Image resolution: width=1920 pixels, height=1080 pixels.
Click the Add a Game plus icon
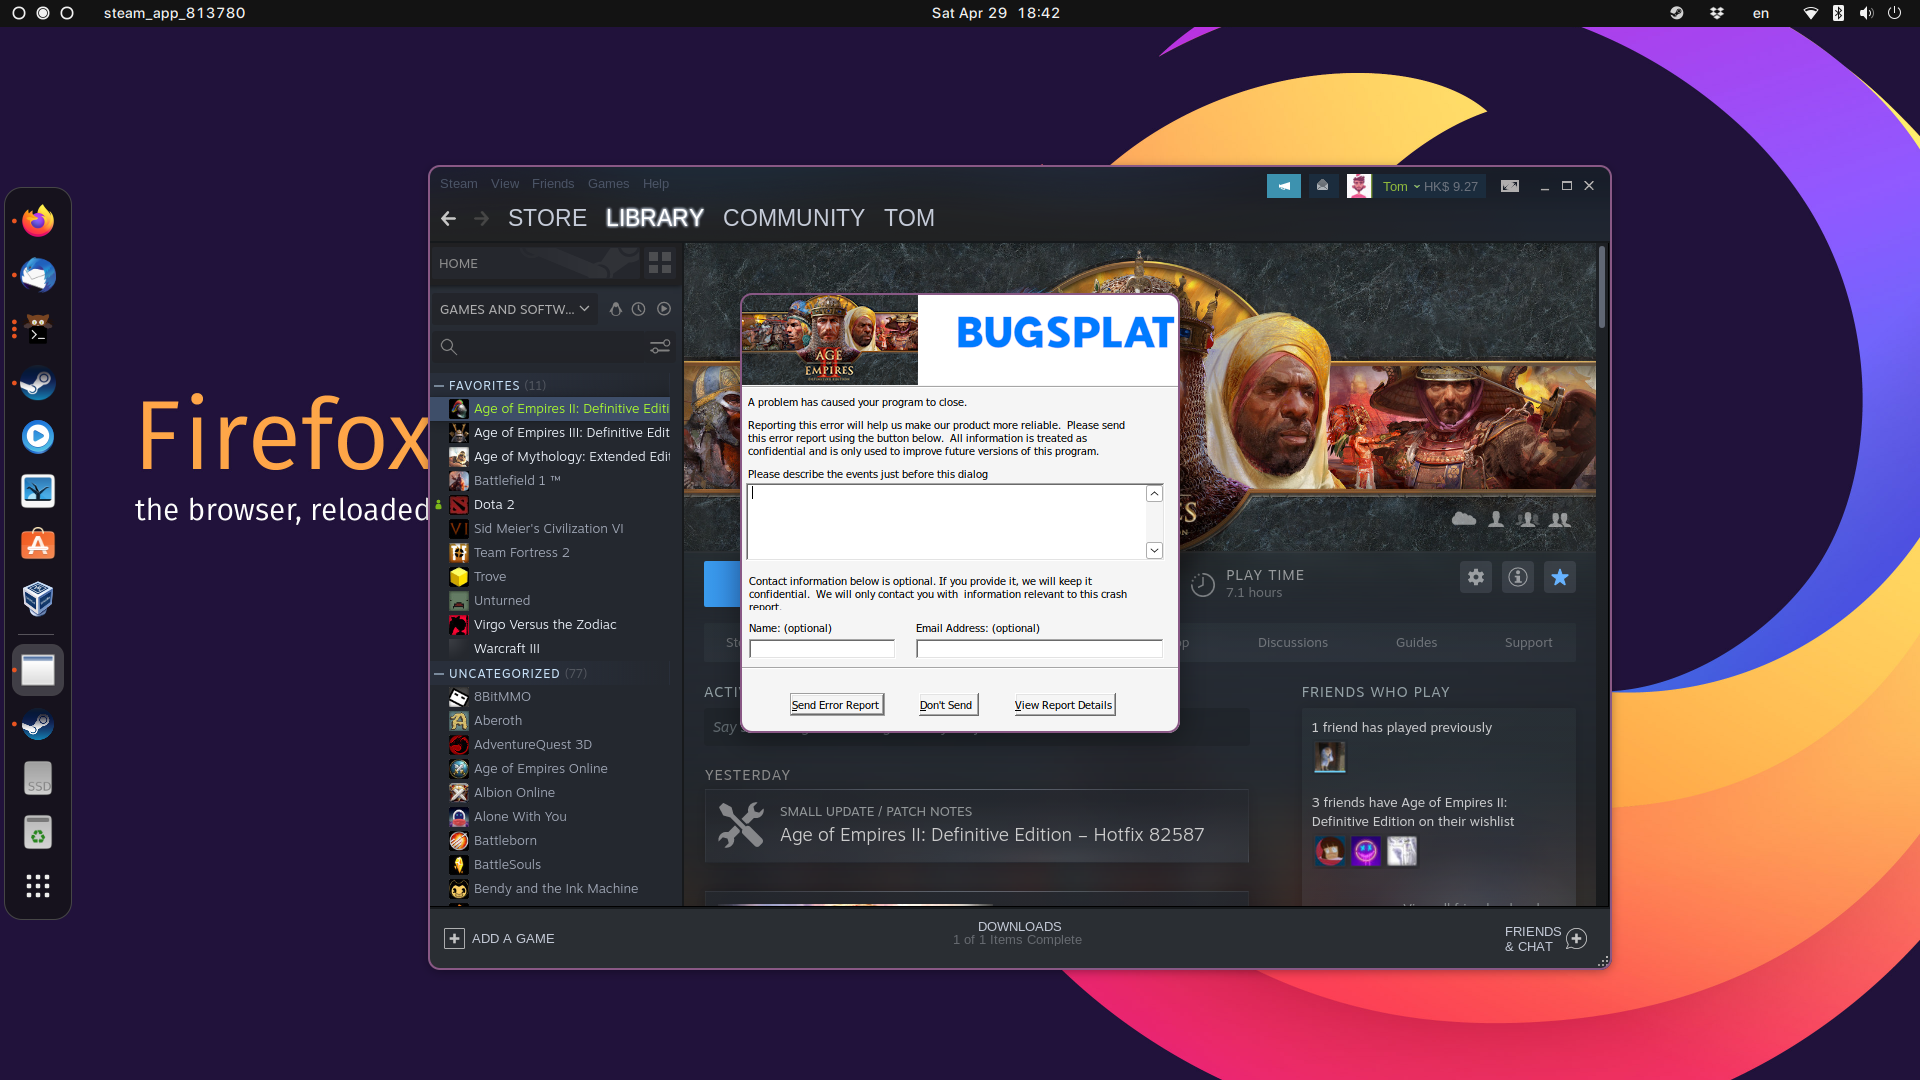pos(454,938)
